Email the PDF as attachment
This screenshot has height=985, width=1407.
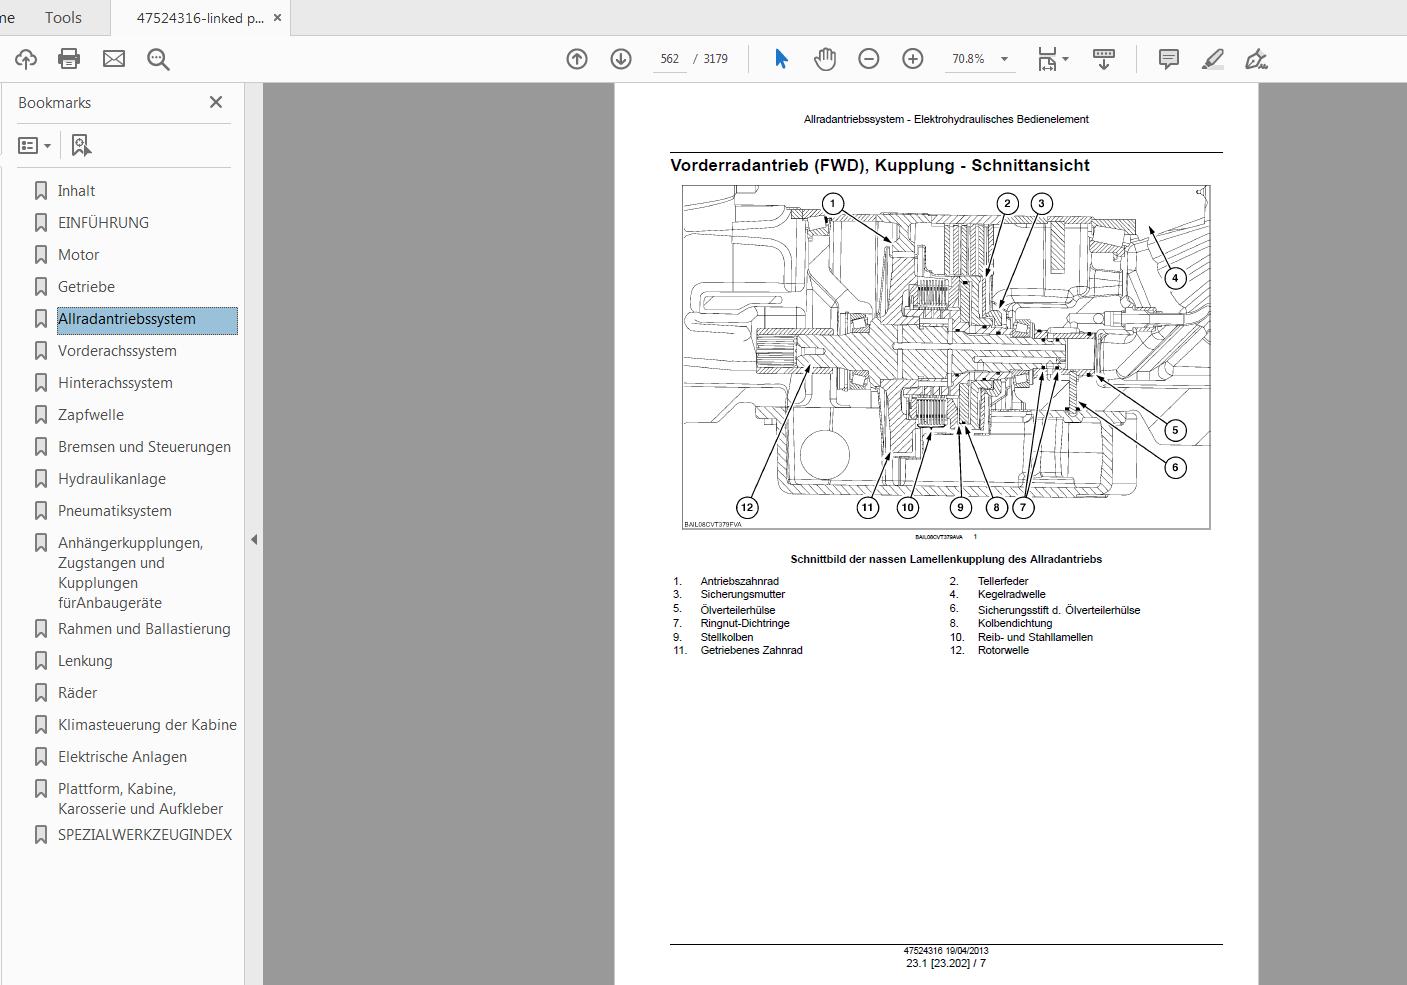coord(113,59)
